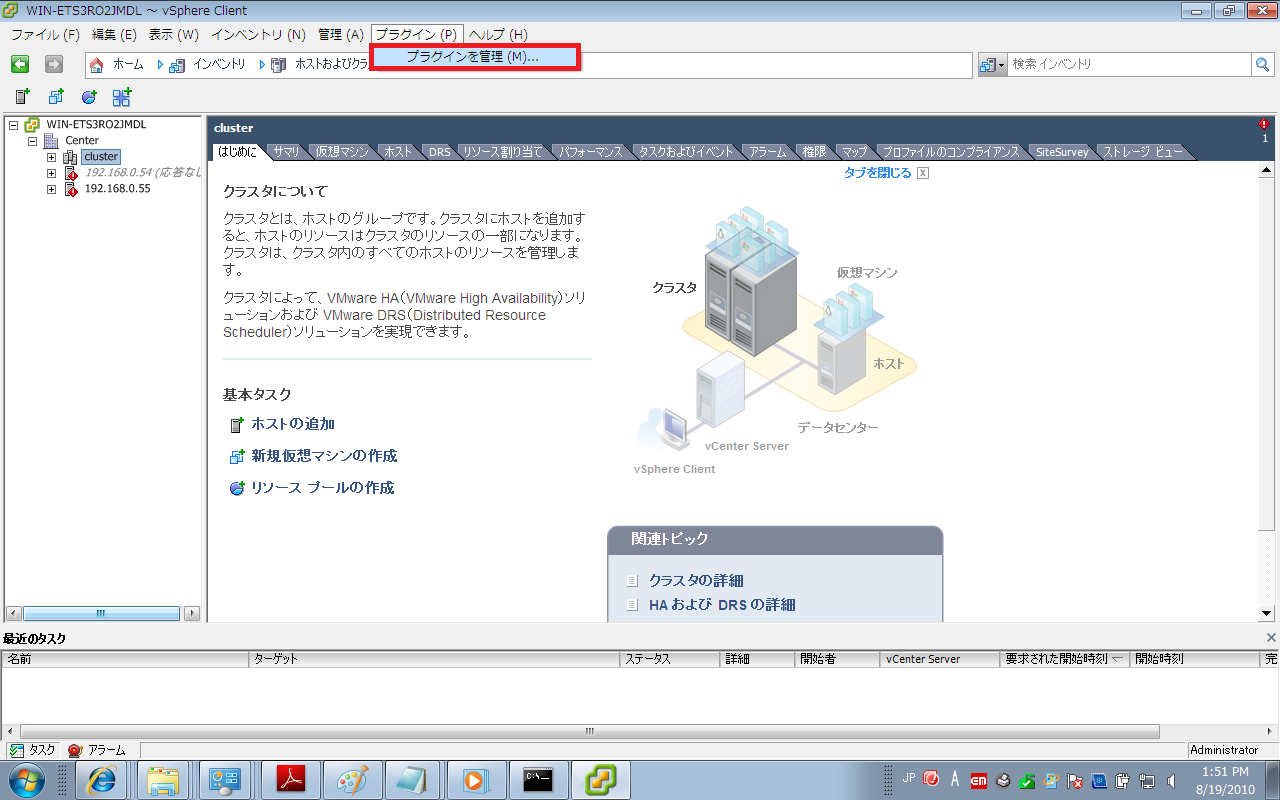Click the gray forward navigation arrow

point(54,64)
